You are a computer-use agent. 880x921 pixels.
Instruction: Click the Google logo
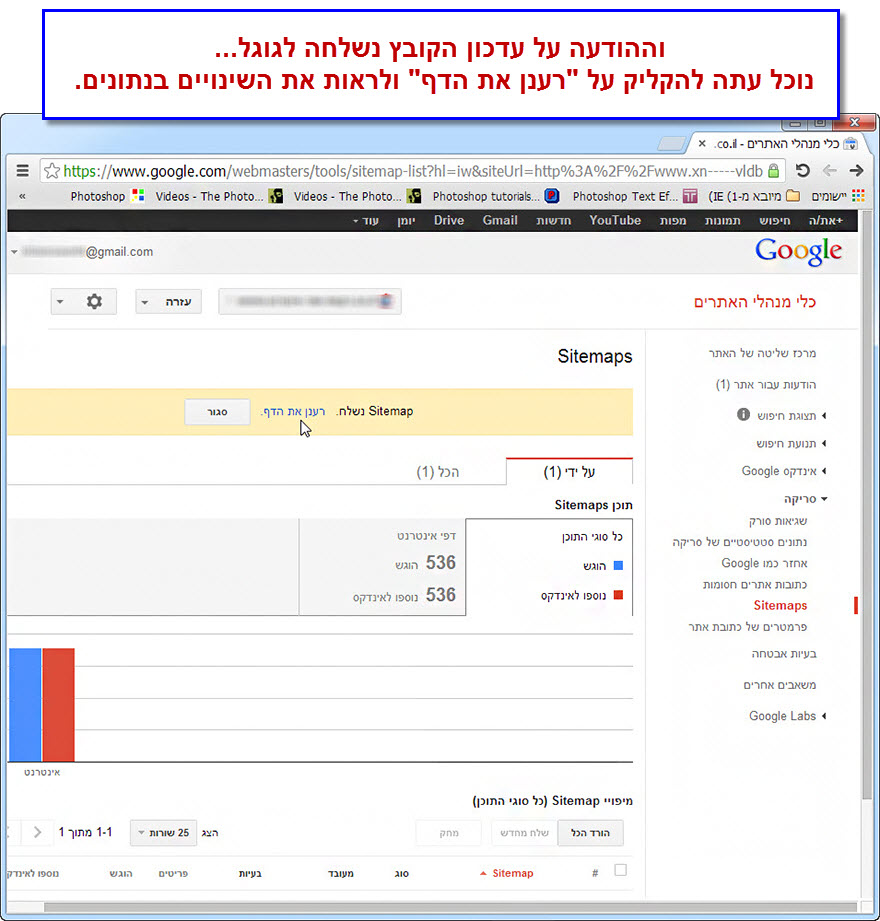pyautogui.click(x=798, y=251)
